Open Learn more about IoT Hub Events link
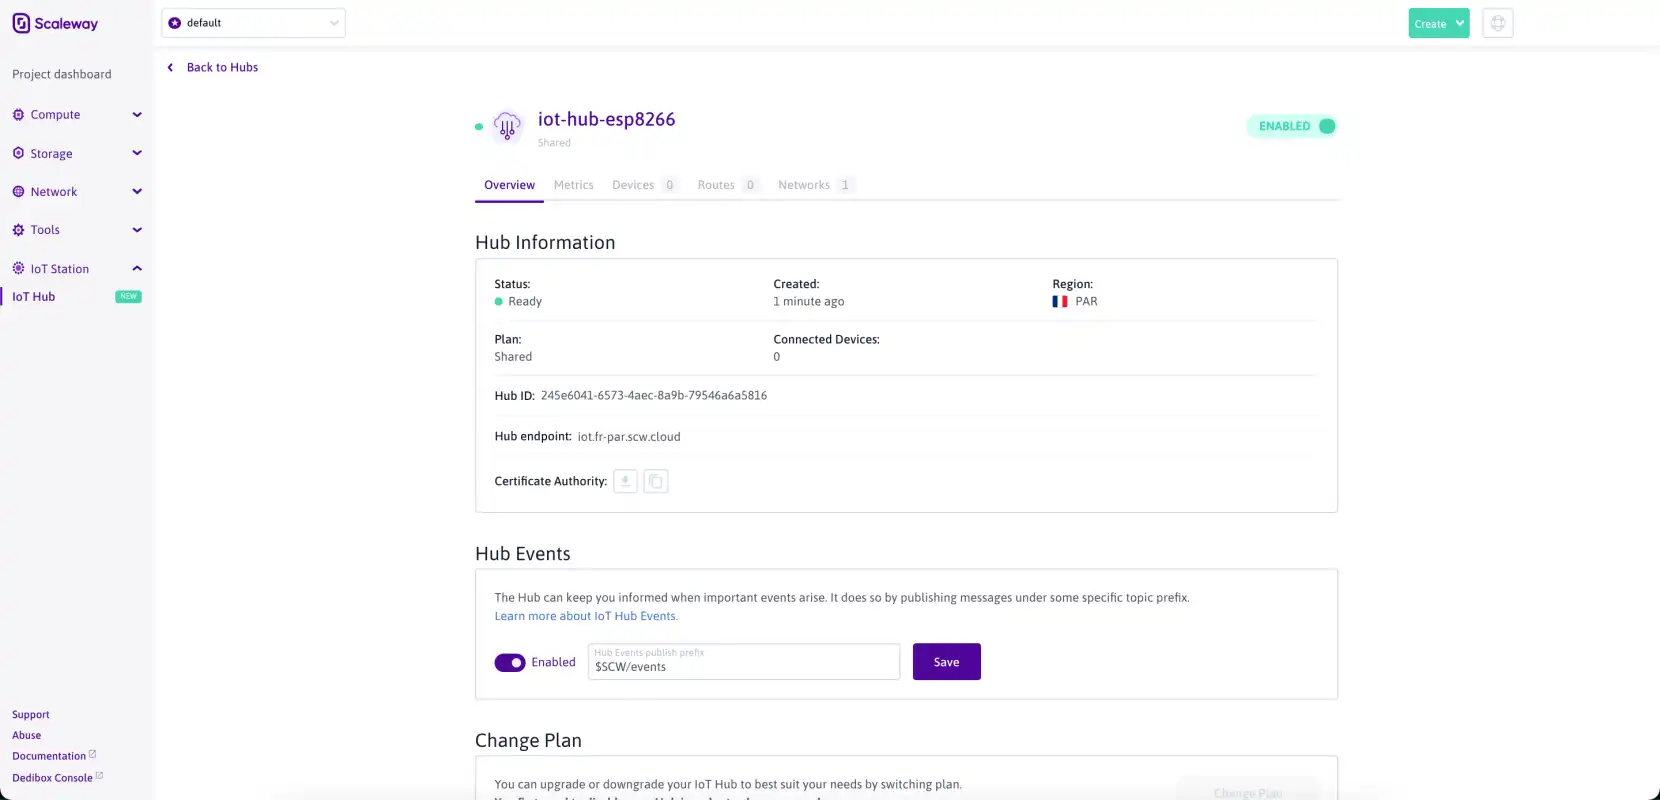Image resolution: width=1660 pixels, height=800 pixels. (x=586, y=616)
